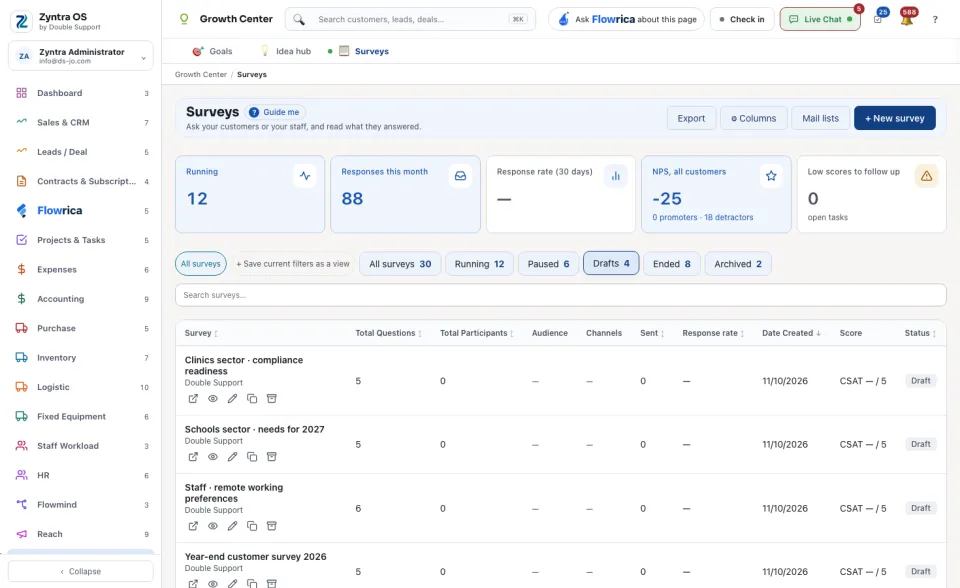Switch to the Idea hub tab

tap(286, 51)
